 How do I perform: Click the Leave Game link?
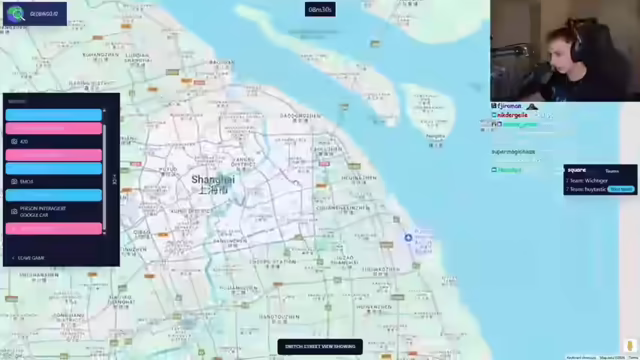click(28, 258)
